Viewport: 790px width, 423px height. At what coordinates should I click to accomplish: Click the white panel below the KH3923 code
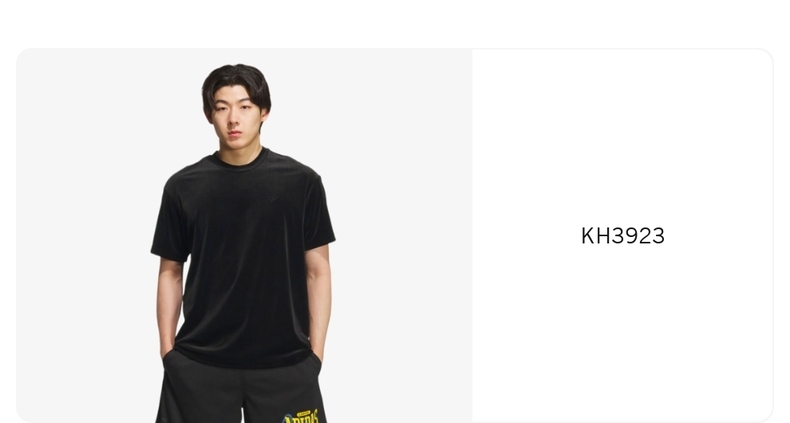point(623,332)
